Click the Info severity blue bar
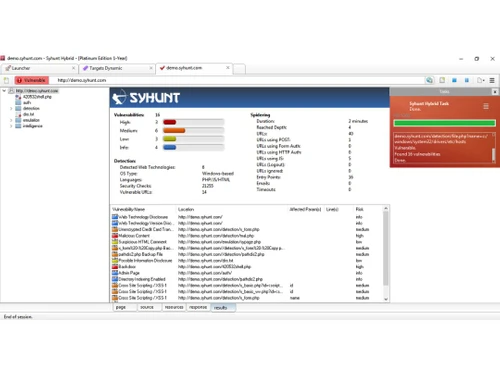The width and height of the screenshot is (500, 375). (170, 147)
